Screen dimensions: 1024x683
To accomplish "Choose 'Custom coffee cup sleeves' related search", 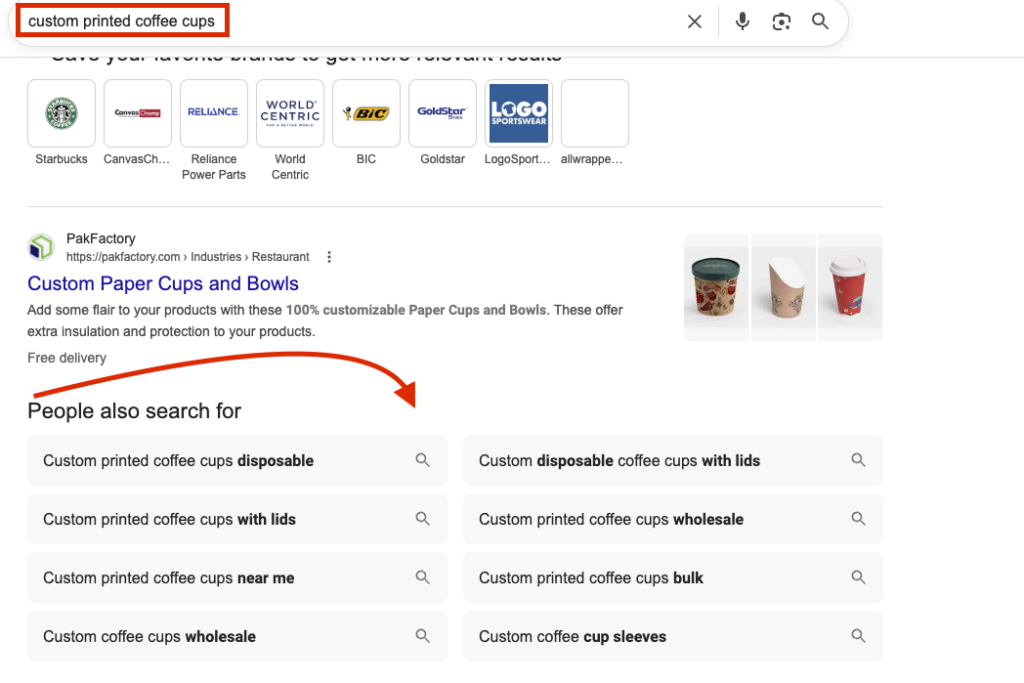I will click(673, 637).
